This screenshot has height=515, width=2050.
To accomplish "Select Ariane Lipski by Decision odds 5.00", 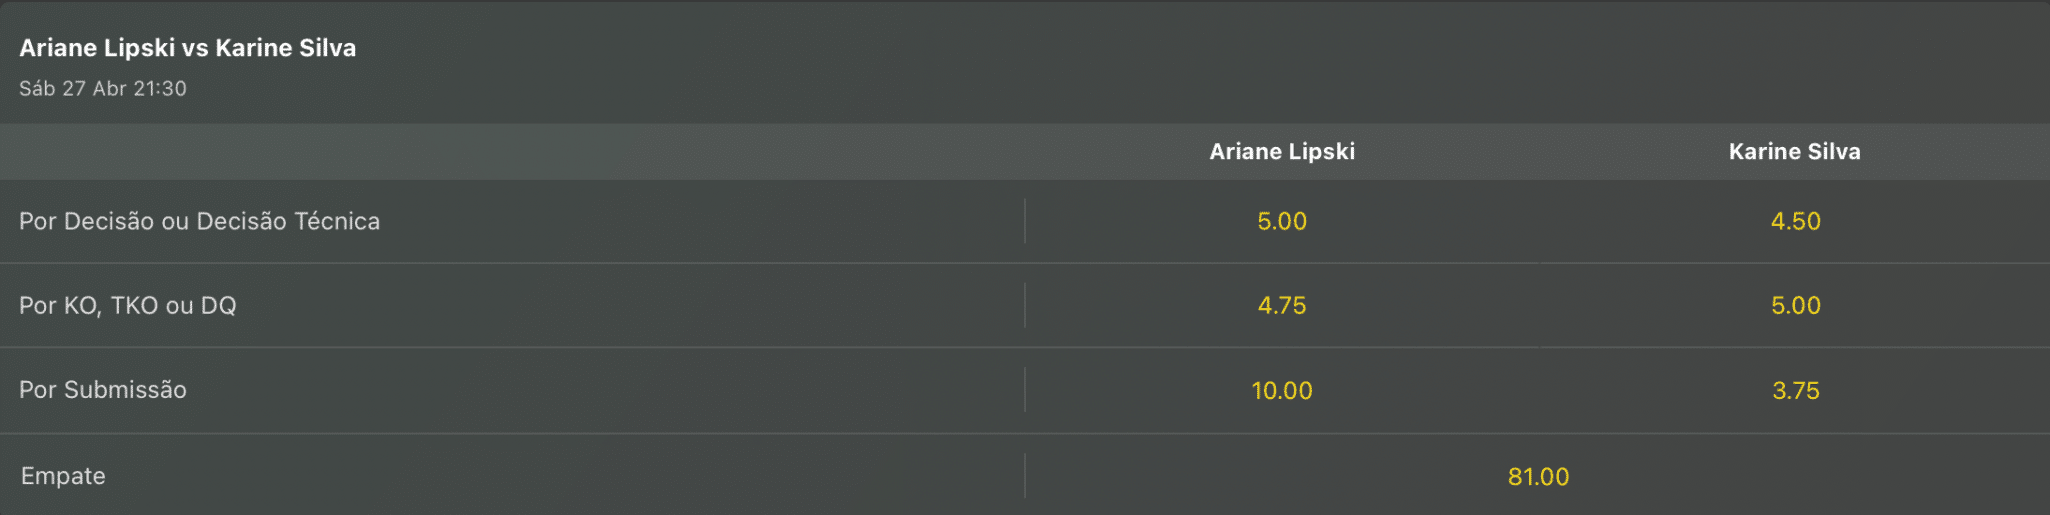I will coord(1282,221).
